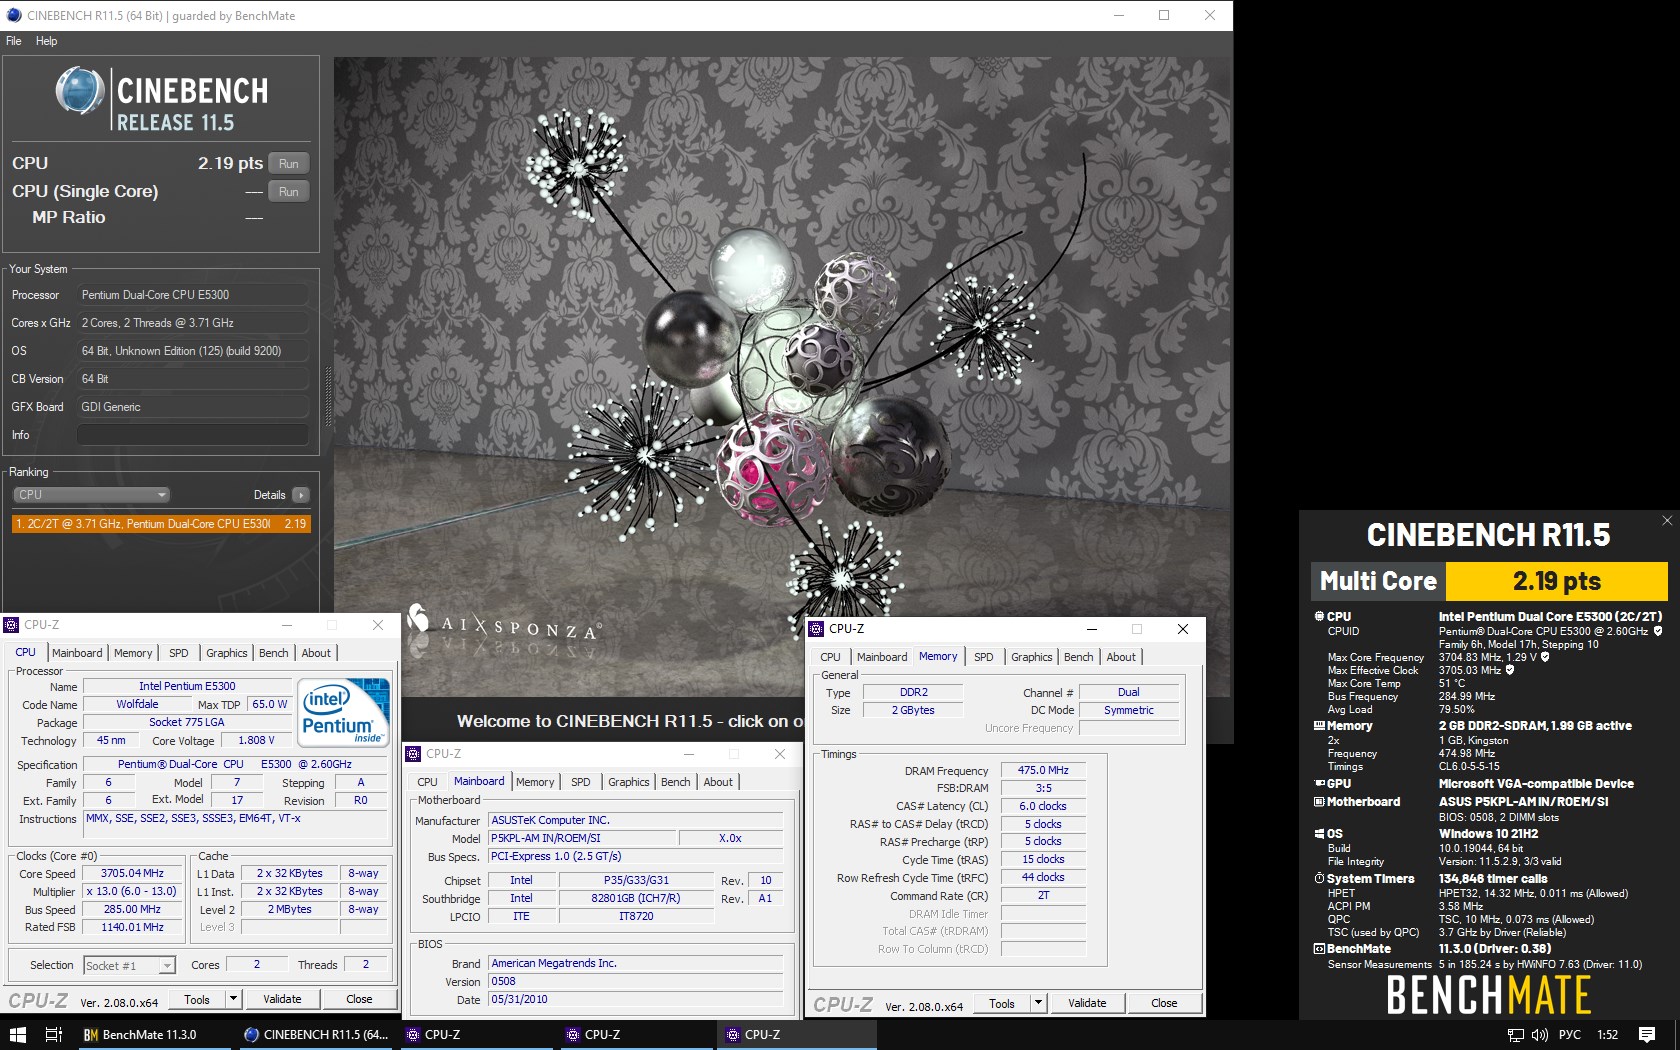Click the Cinebench panel splitter handle

[x=327, y=396]
